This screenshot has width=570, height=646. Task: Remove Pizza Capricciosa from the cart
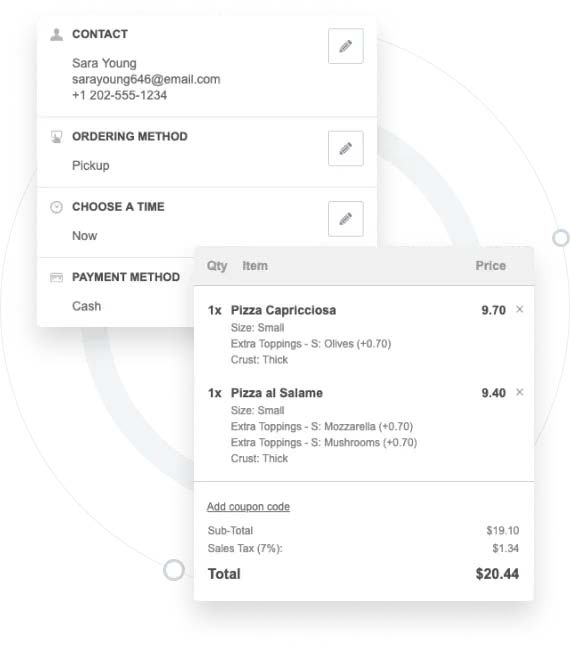pyautogui.click(x=520, y=309)
